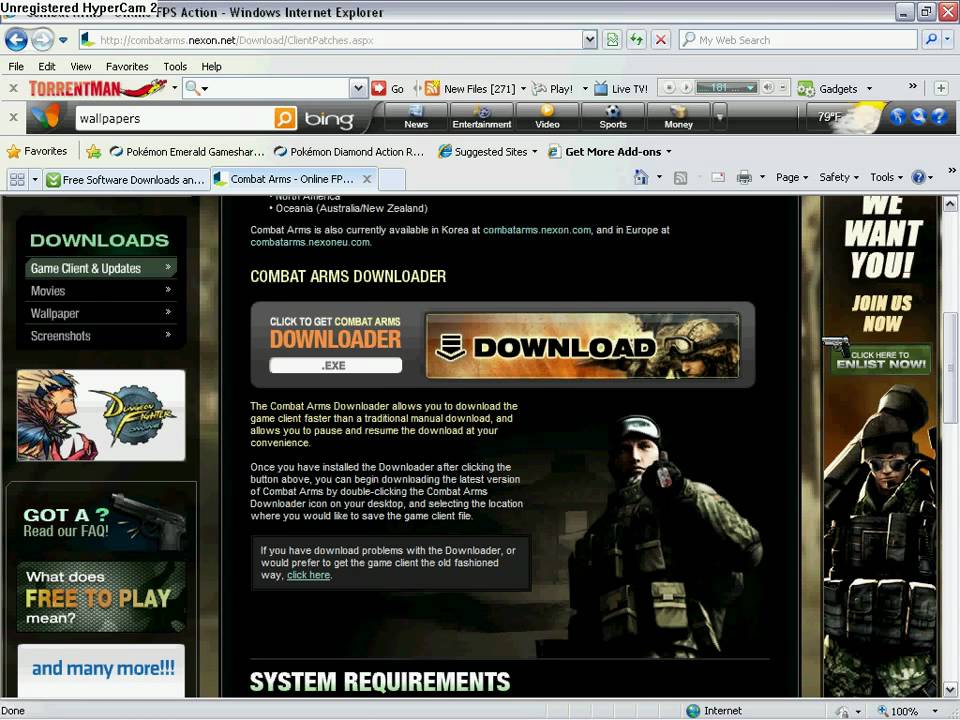Open the address bar dropdown arrow
Image resolution: width=960 pixels, height=720 pixels.
pos(589,40)
